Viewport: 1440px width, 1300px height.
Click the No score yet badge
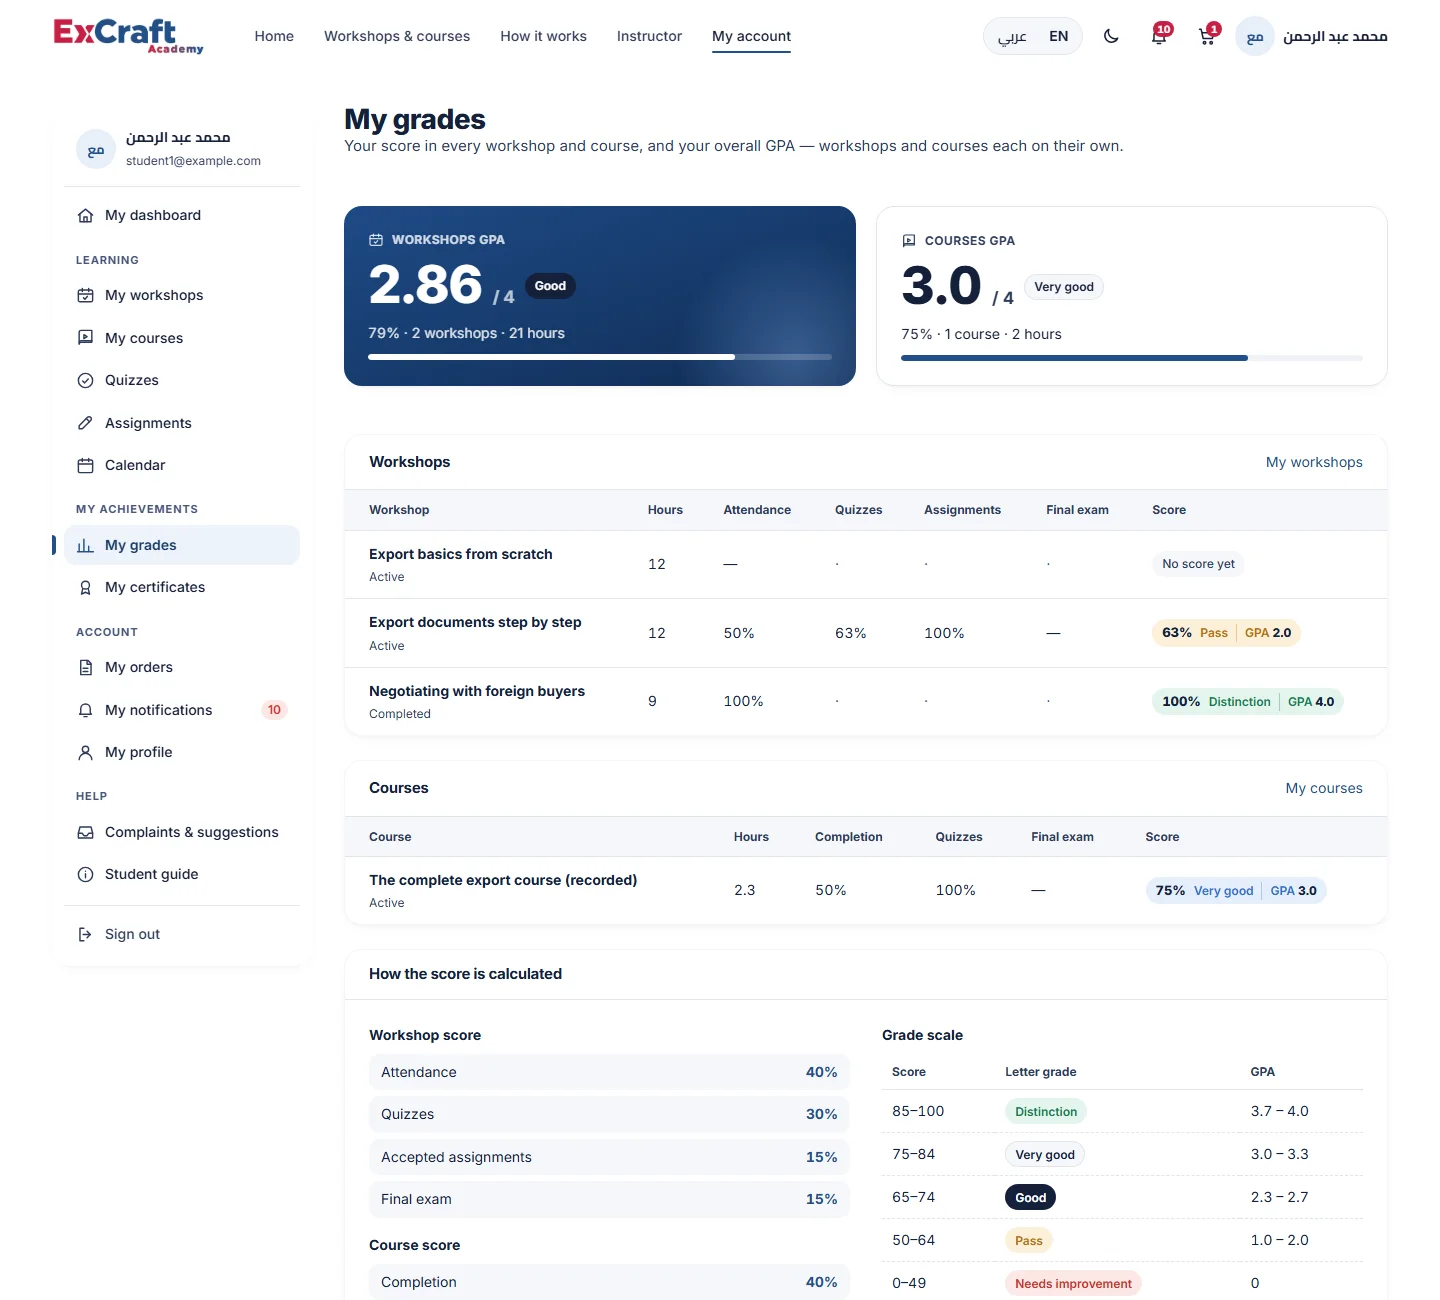(1198, 564)
